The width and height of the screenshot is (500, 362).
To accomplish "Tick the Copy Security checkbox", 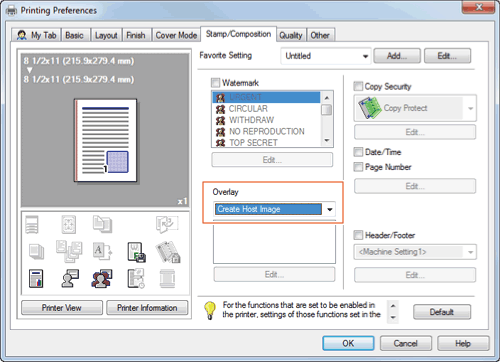I will coord(358,86).
